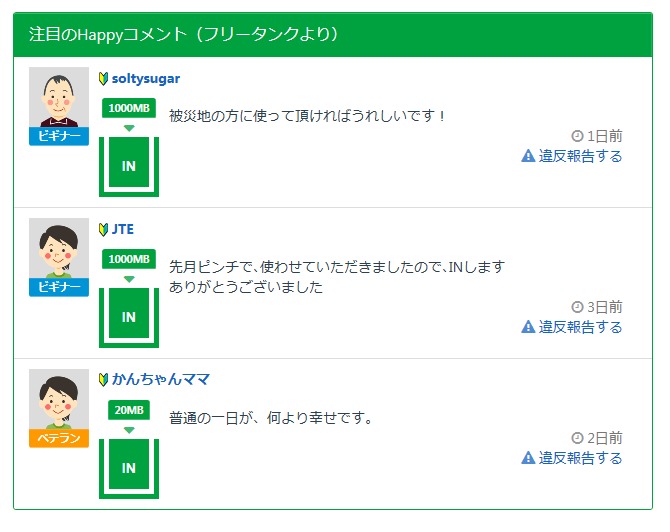
Task: Click the IN tank icon in かんちゃんママ's comment
Action: (x=129, y=467)
